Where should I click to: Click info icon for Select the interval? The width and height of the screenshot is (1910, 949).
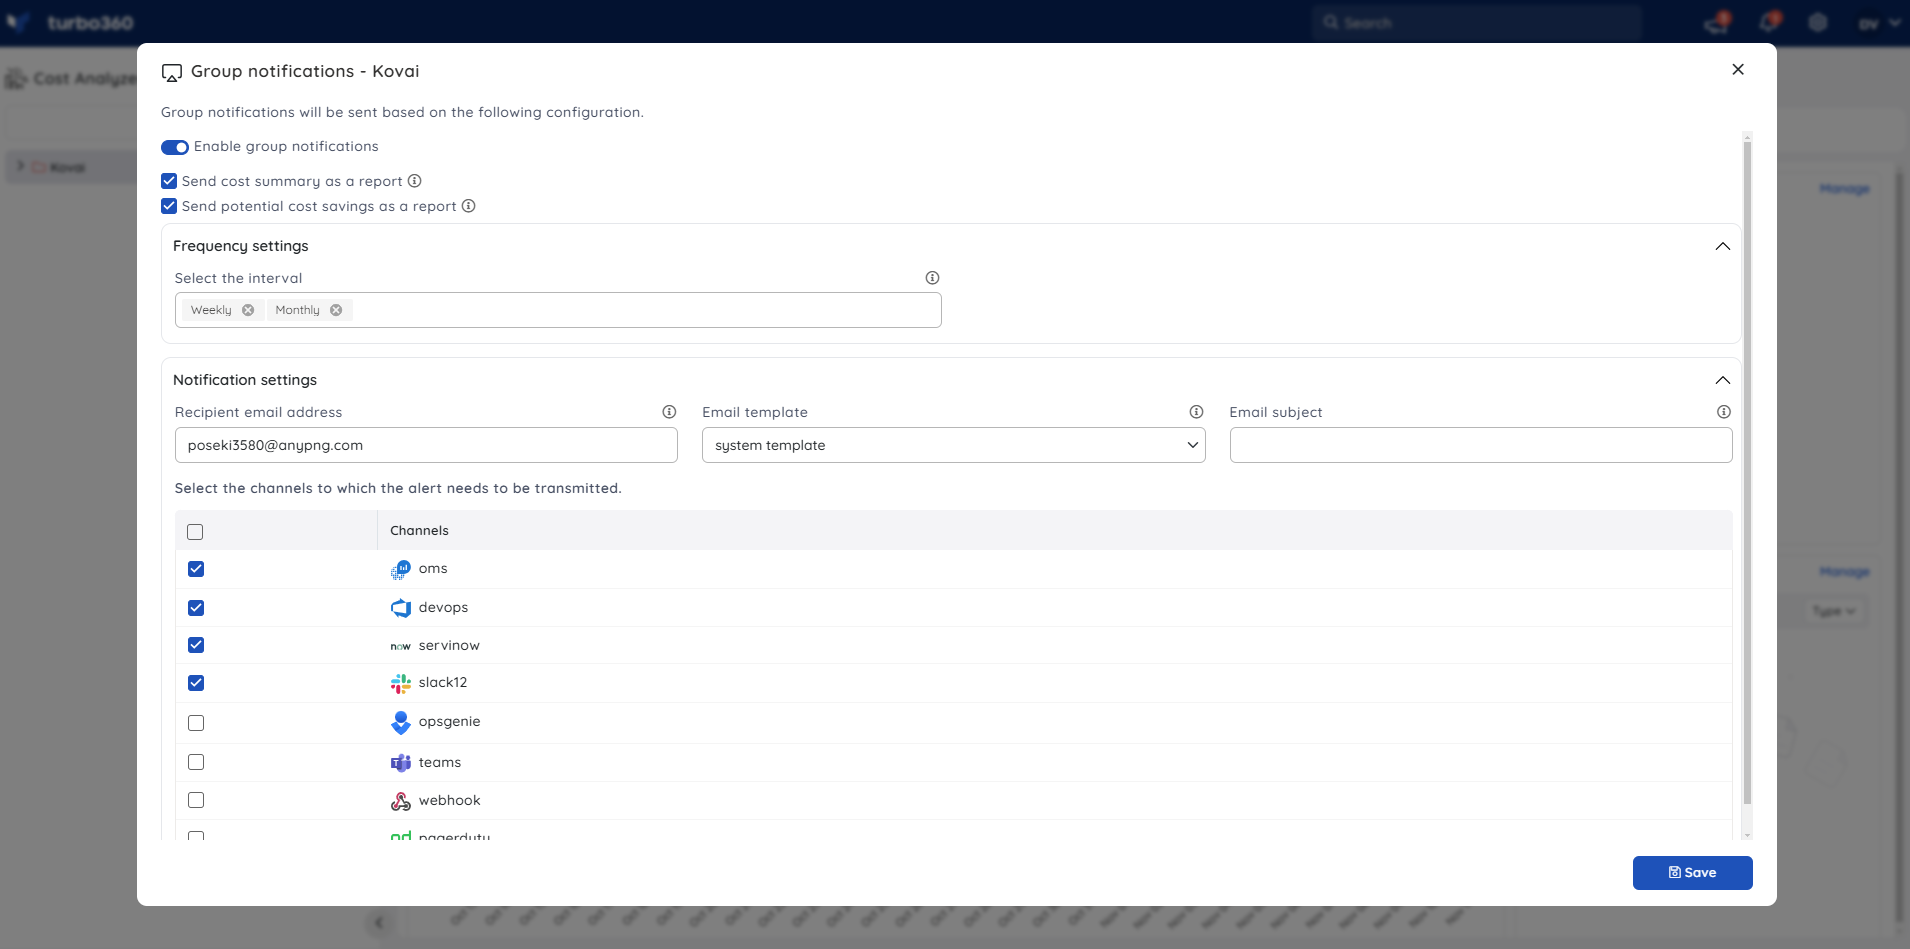[x=932, y=278]
